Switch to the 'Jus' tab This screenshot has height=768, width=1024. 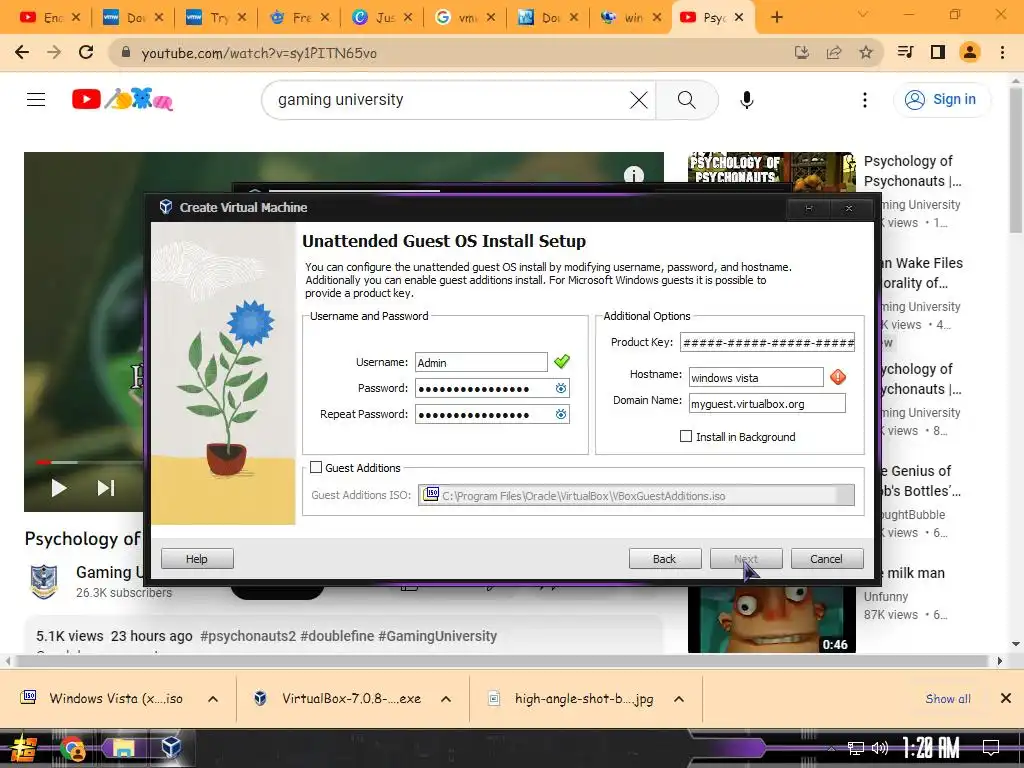click(381, 18)
